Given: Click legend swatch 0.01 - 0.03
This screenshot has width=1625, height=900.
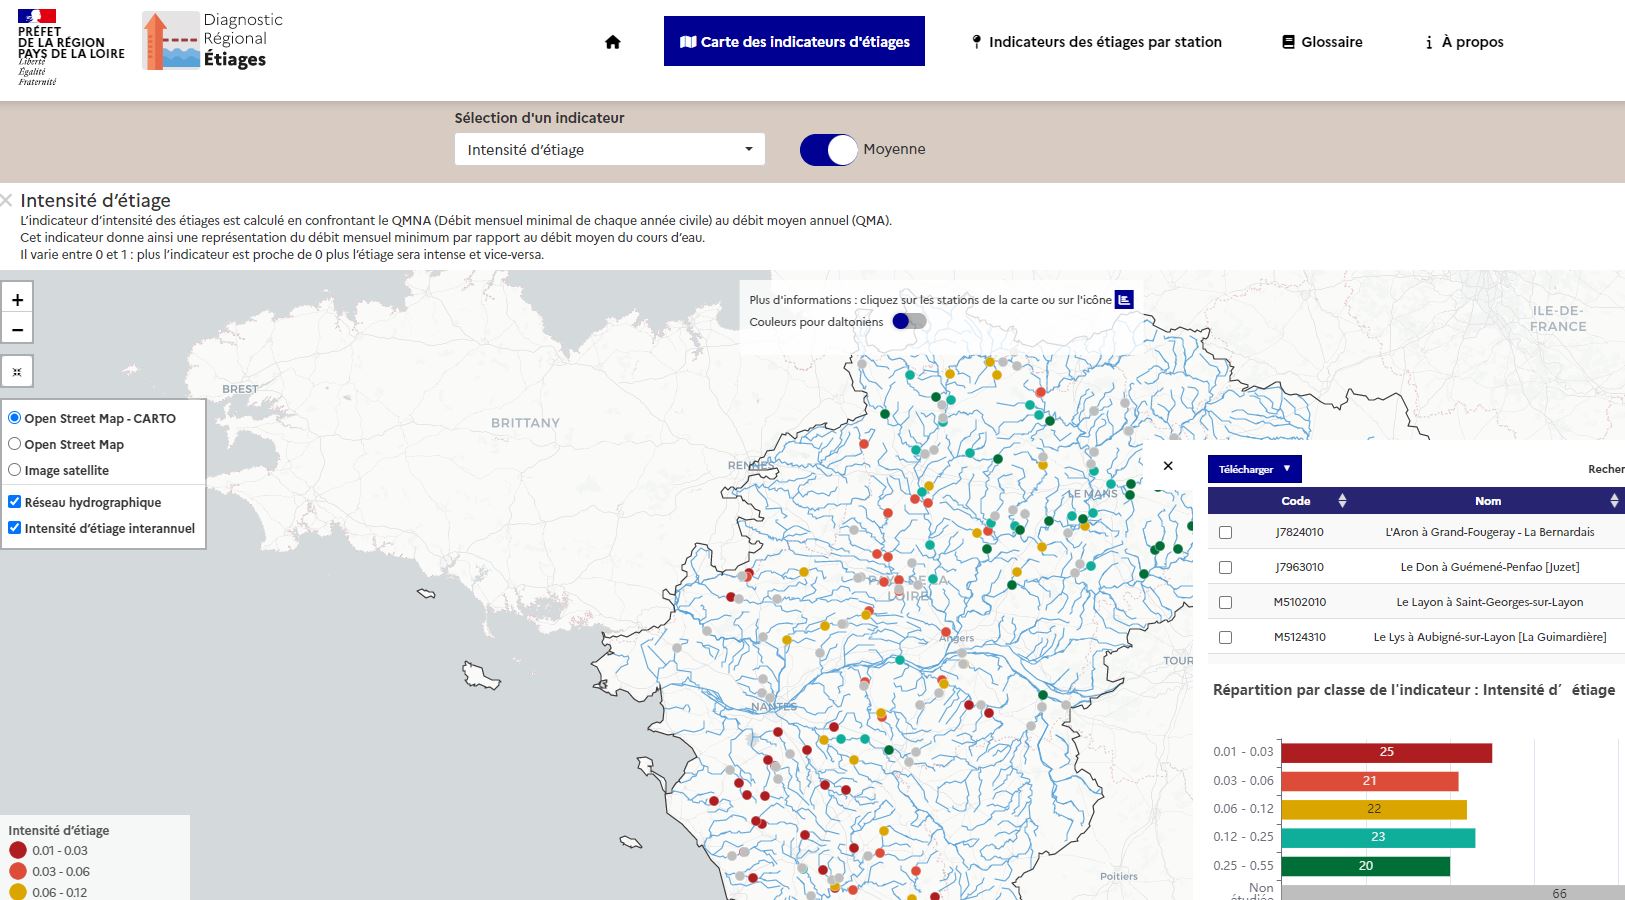Looking at the screenshot, I should click(18, 850).
